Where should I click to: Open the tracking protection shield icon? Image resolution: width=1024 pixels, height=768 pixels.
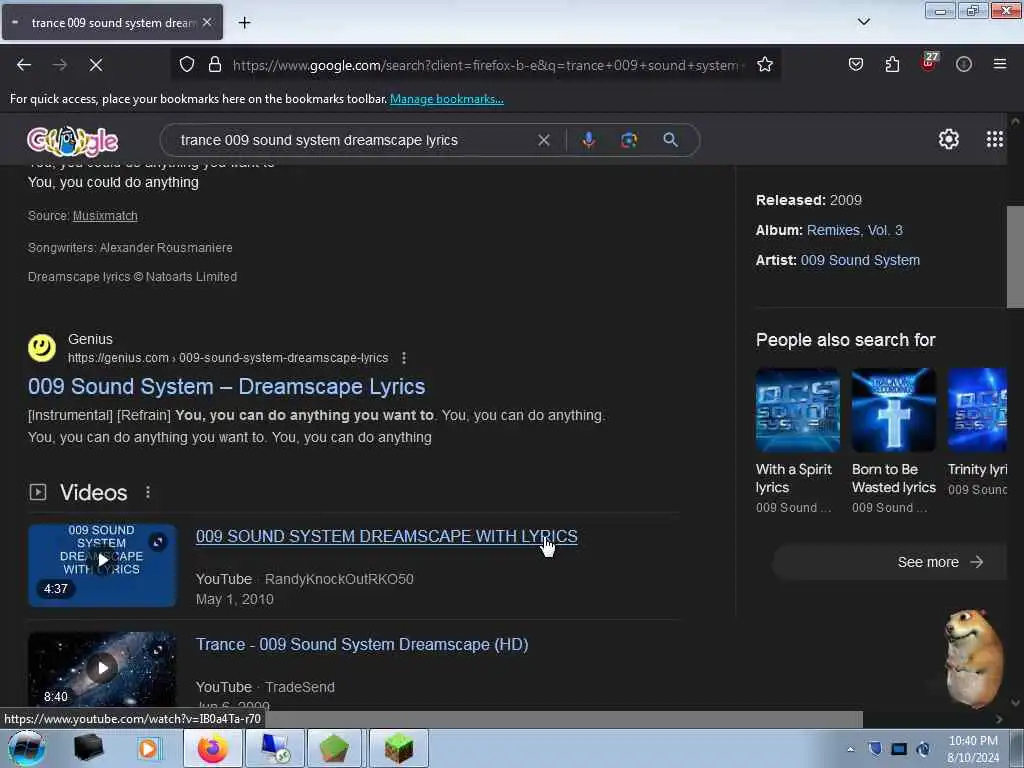[187, 65]
